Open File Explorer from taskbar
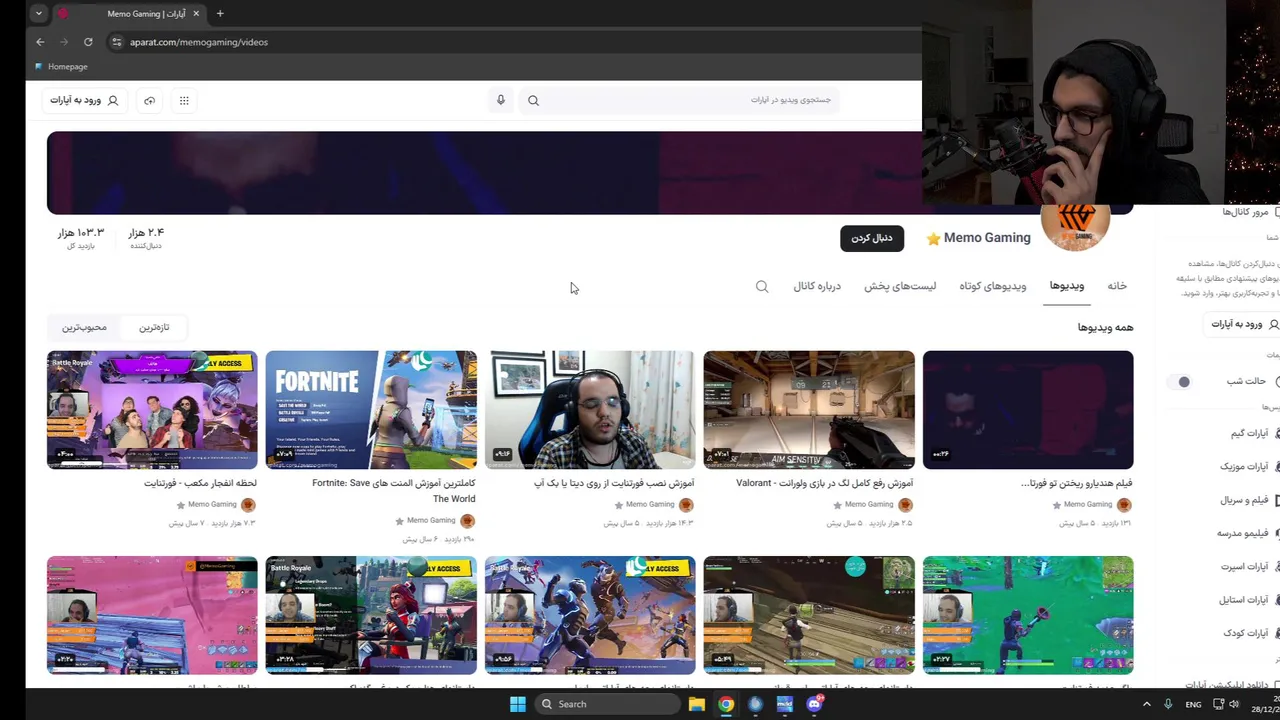 [697, 704]
